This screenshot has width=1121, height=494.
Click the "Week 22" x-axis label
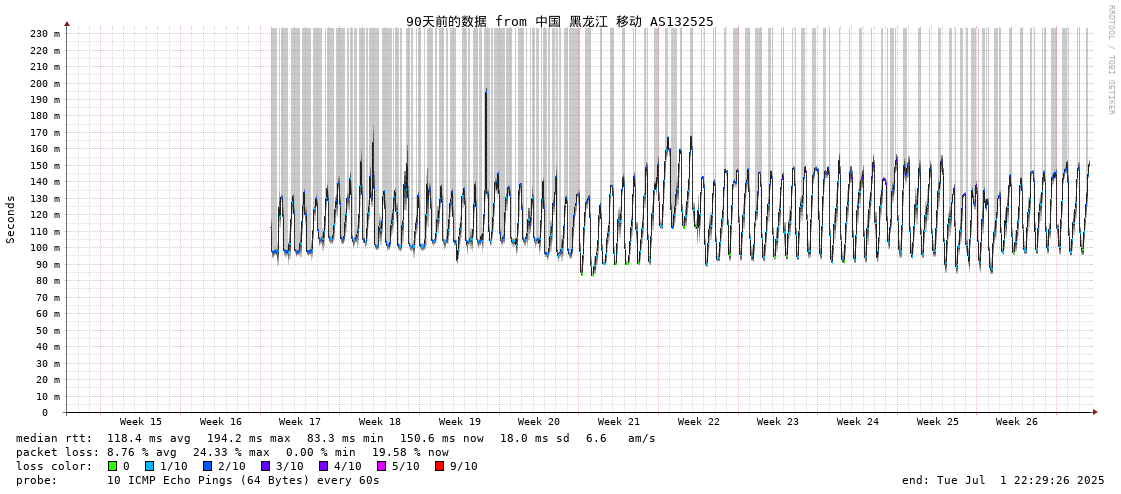tap(698, 422)
